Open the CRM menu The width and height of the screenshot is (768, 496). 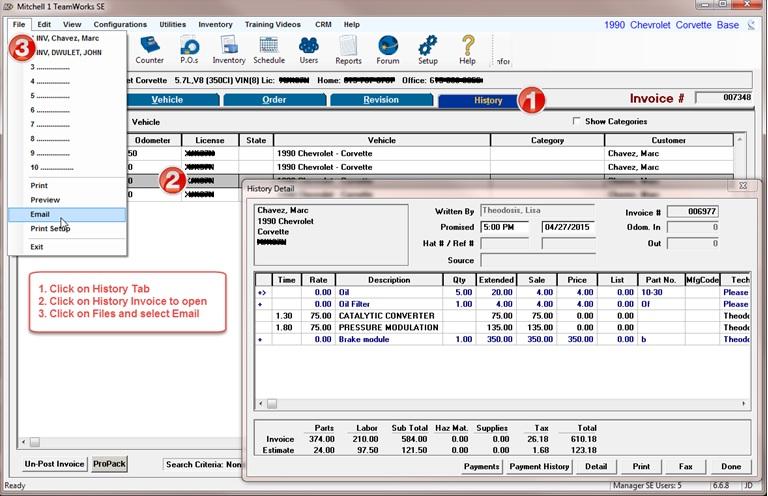click(323, 24)
